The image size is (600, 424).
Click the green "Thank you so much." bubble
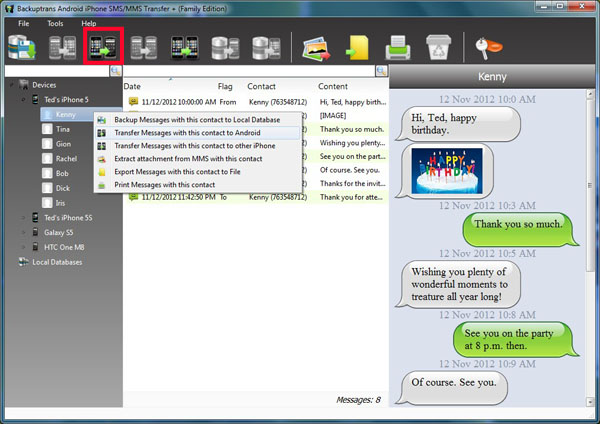(520, 229)
